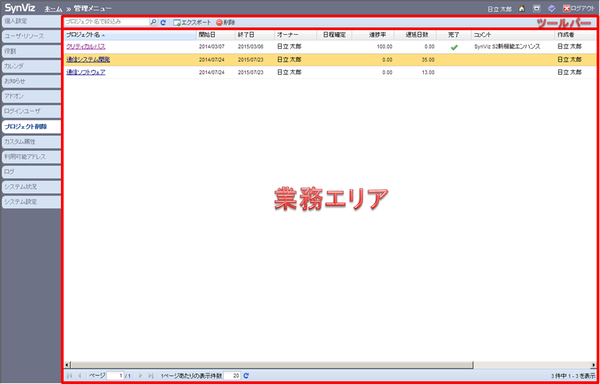Screen dimensions: 600x384
Task: Click the pager refresh icon
Action: 246,376
